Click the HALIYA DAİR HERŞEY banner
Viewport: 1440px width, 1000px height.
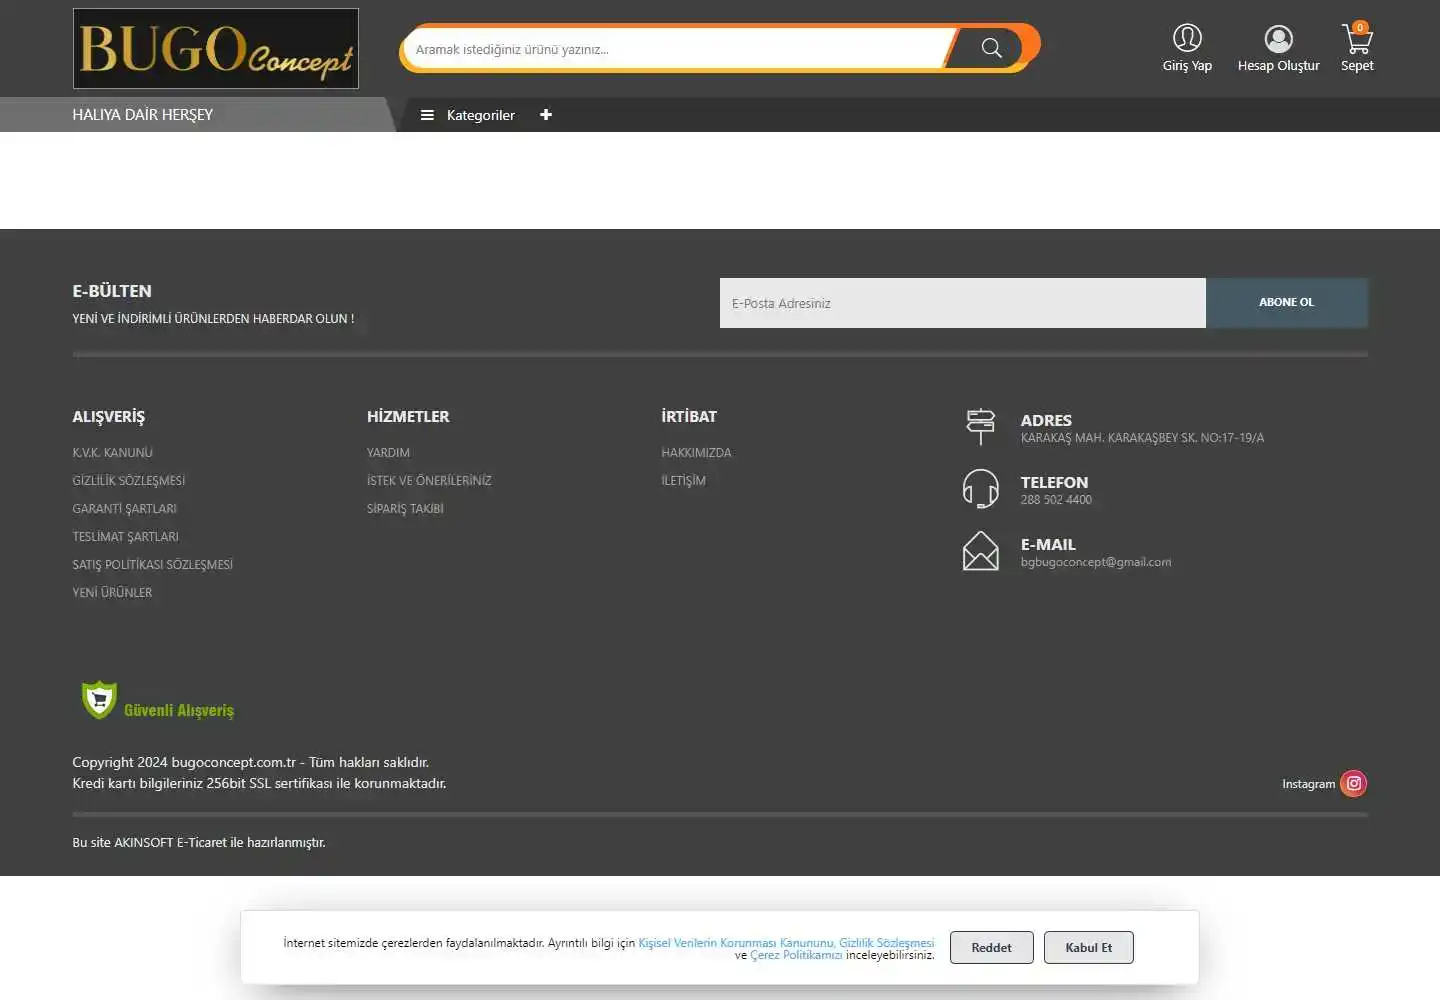[143, 115]
